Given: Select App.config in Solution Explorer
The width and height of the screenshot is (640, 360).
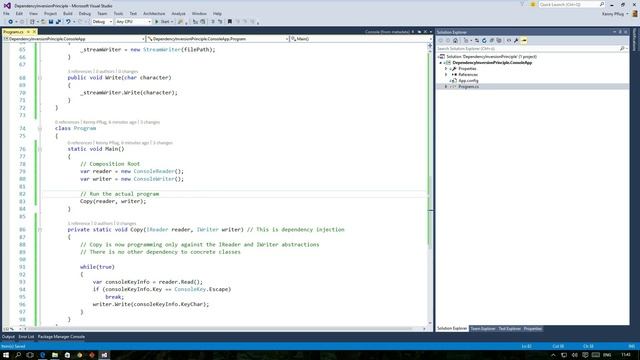Looking at the screenshot, I should (468, 81).
